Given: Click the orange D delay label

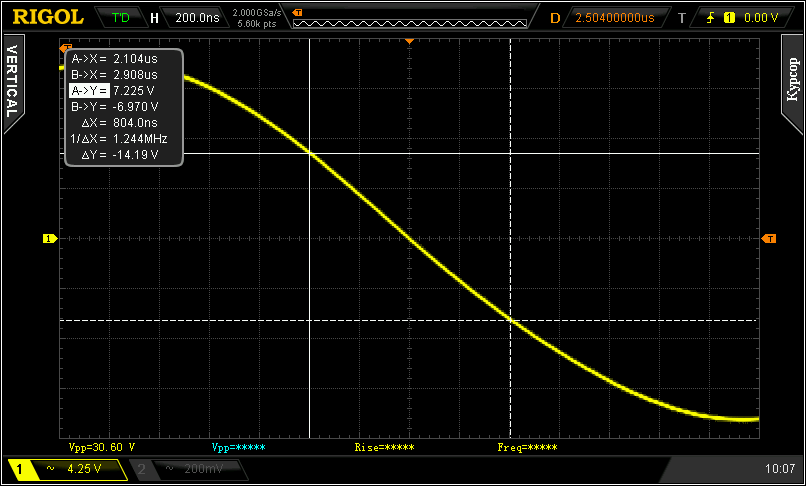Looking at the screenshot, I should 555,18.
